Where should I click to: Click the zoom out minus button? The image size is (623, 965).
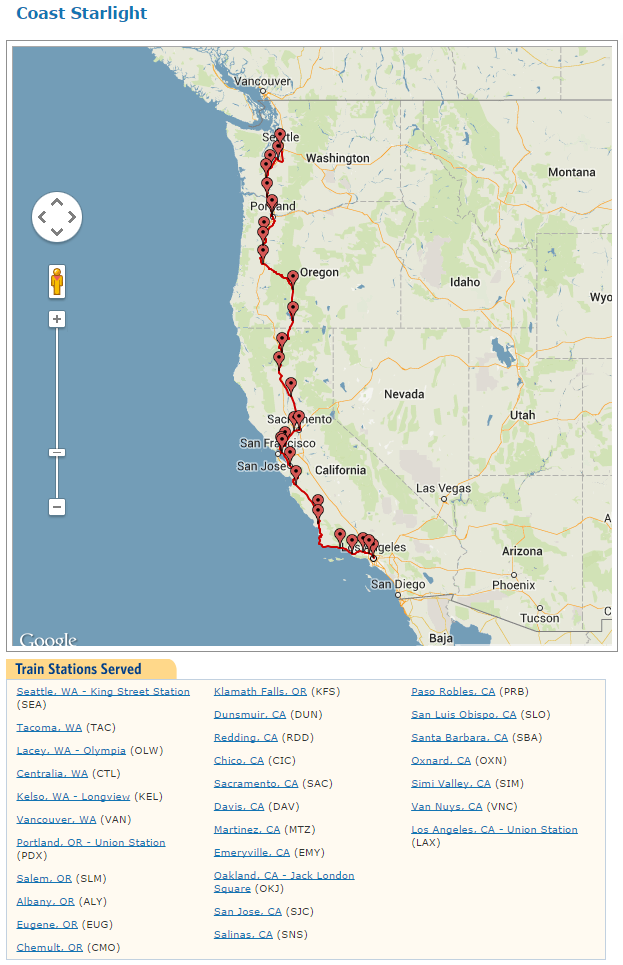57,507
